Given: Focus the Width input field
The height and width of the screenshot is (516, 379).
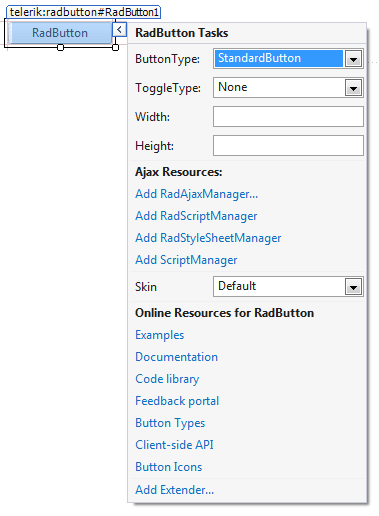Looking at the screenshot, I should tap(288, 117).
